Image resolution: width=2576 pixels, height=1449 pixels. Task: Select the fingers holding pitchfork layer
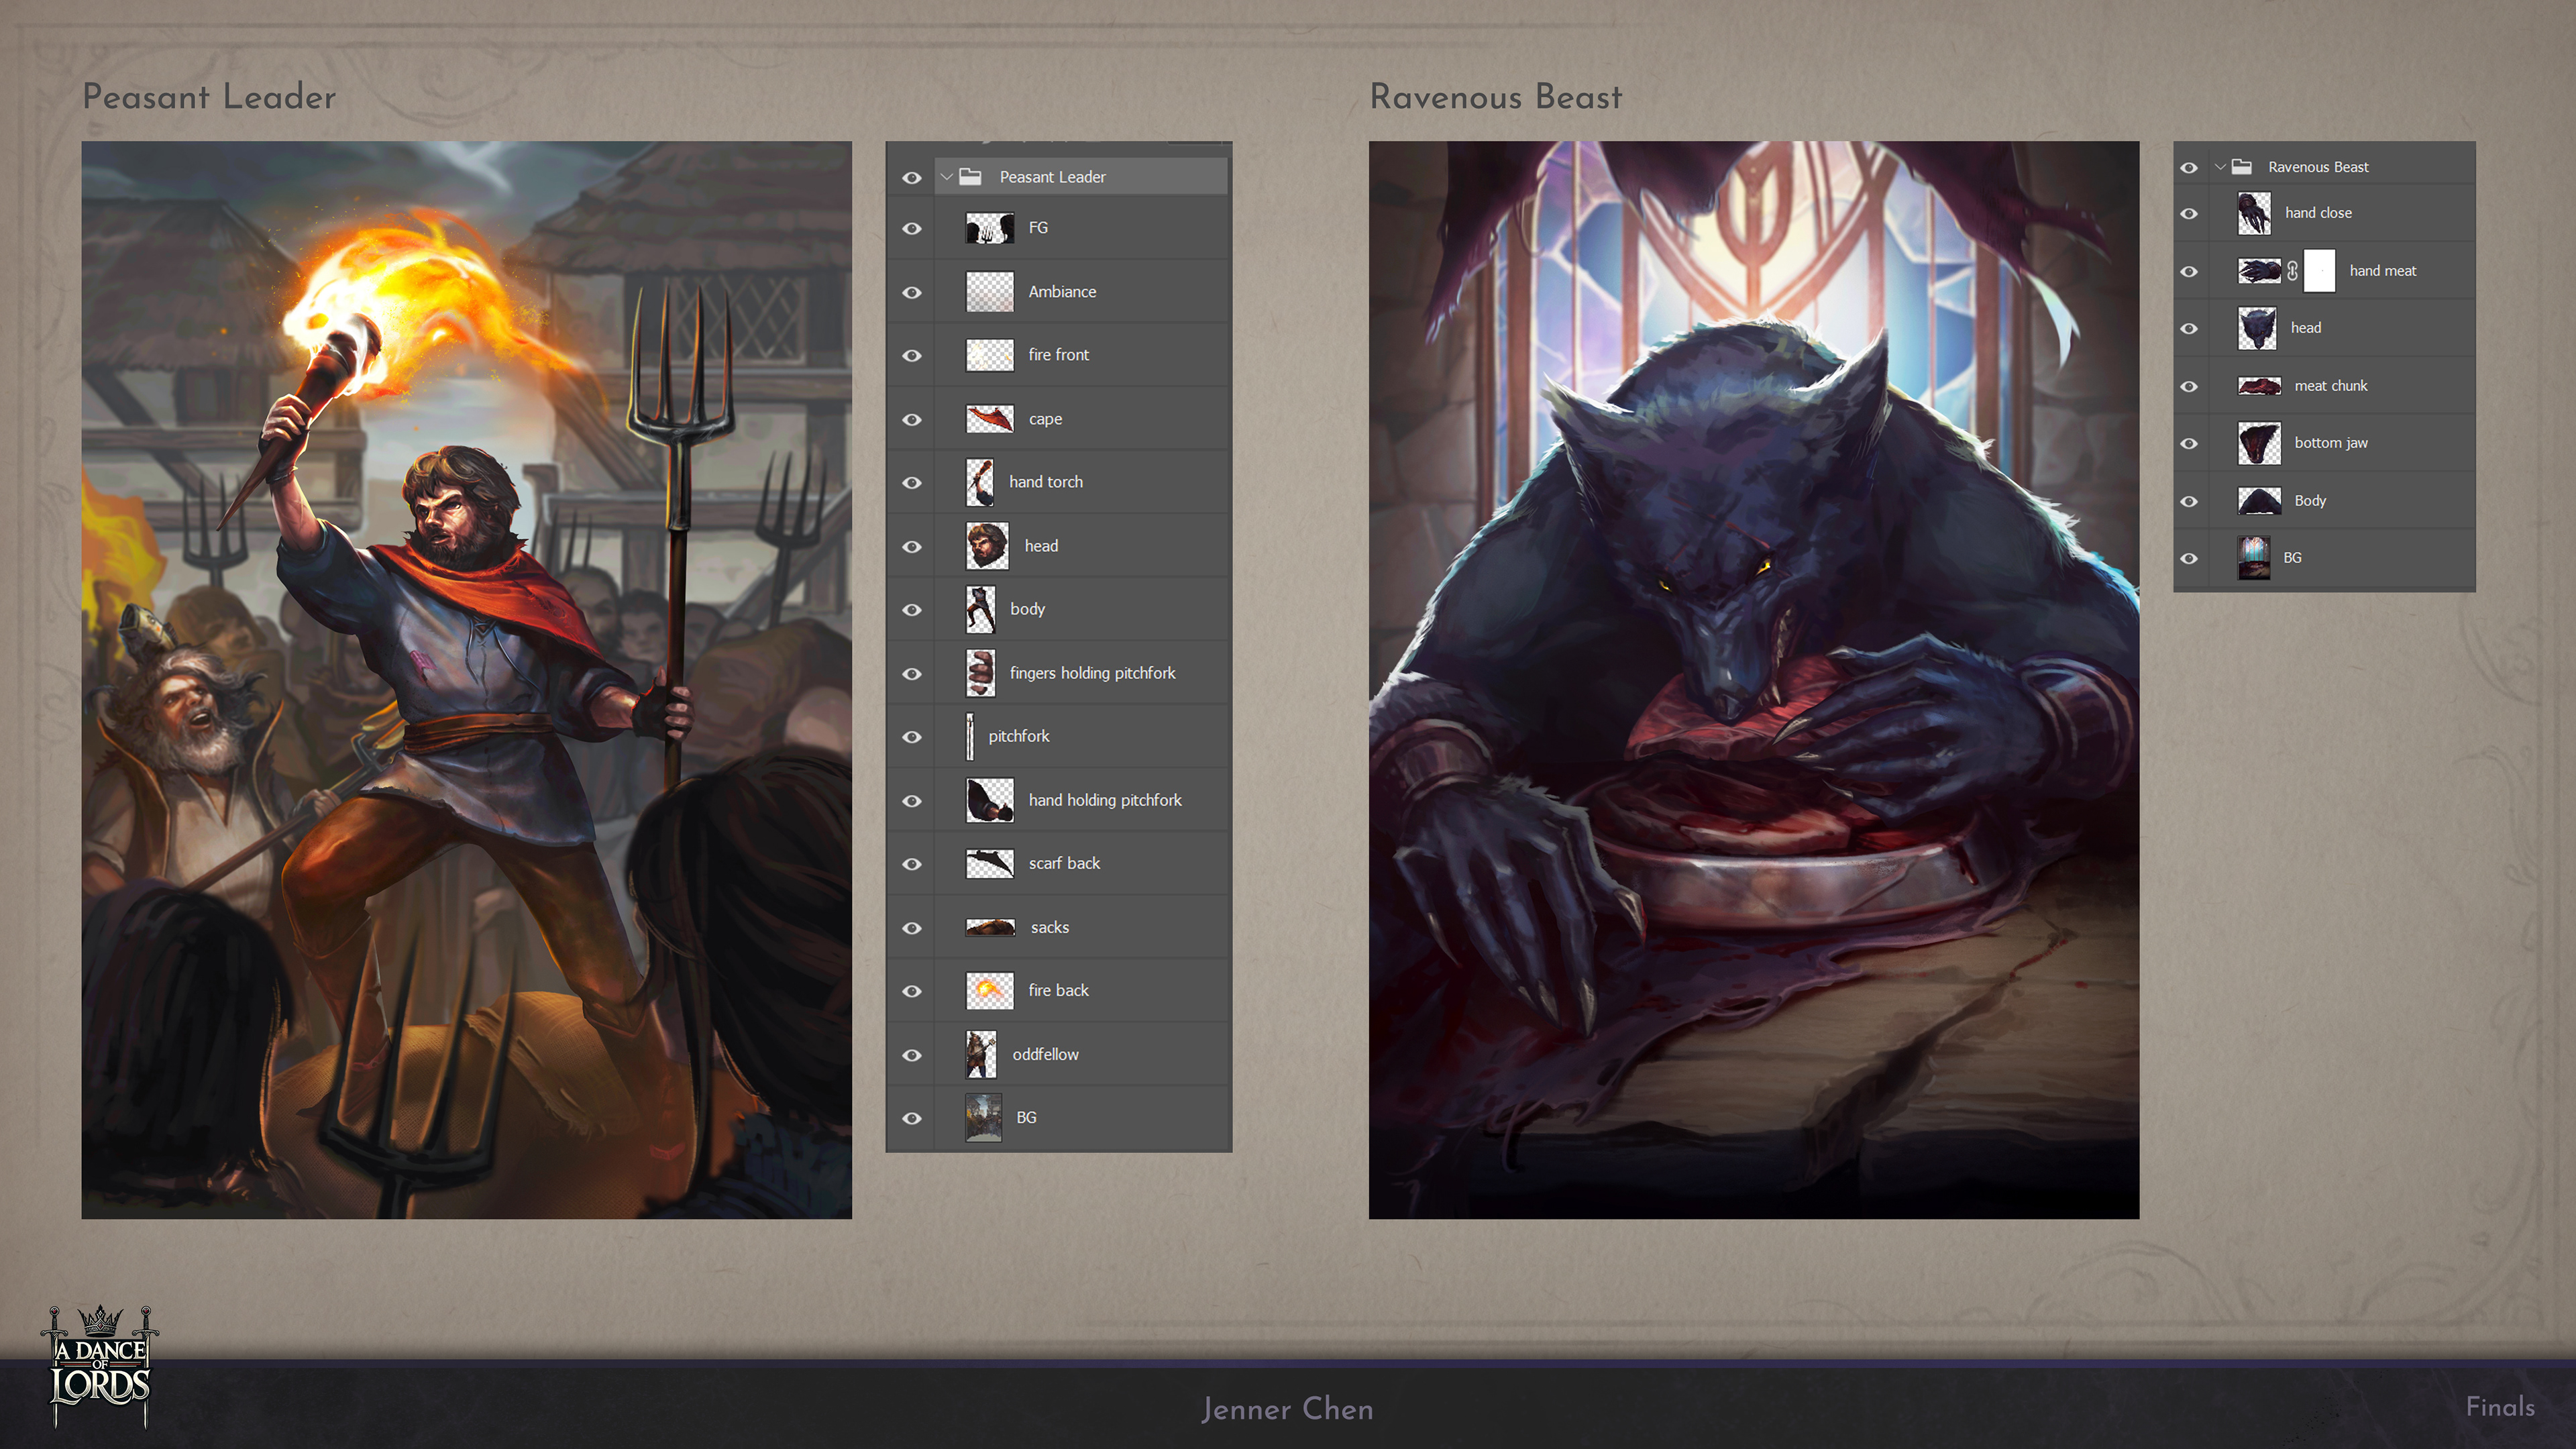(1092, 673)
